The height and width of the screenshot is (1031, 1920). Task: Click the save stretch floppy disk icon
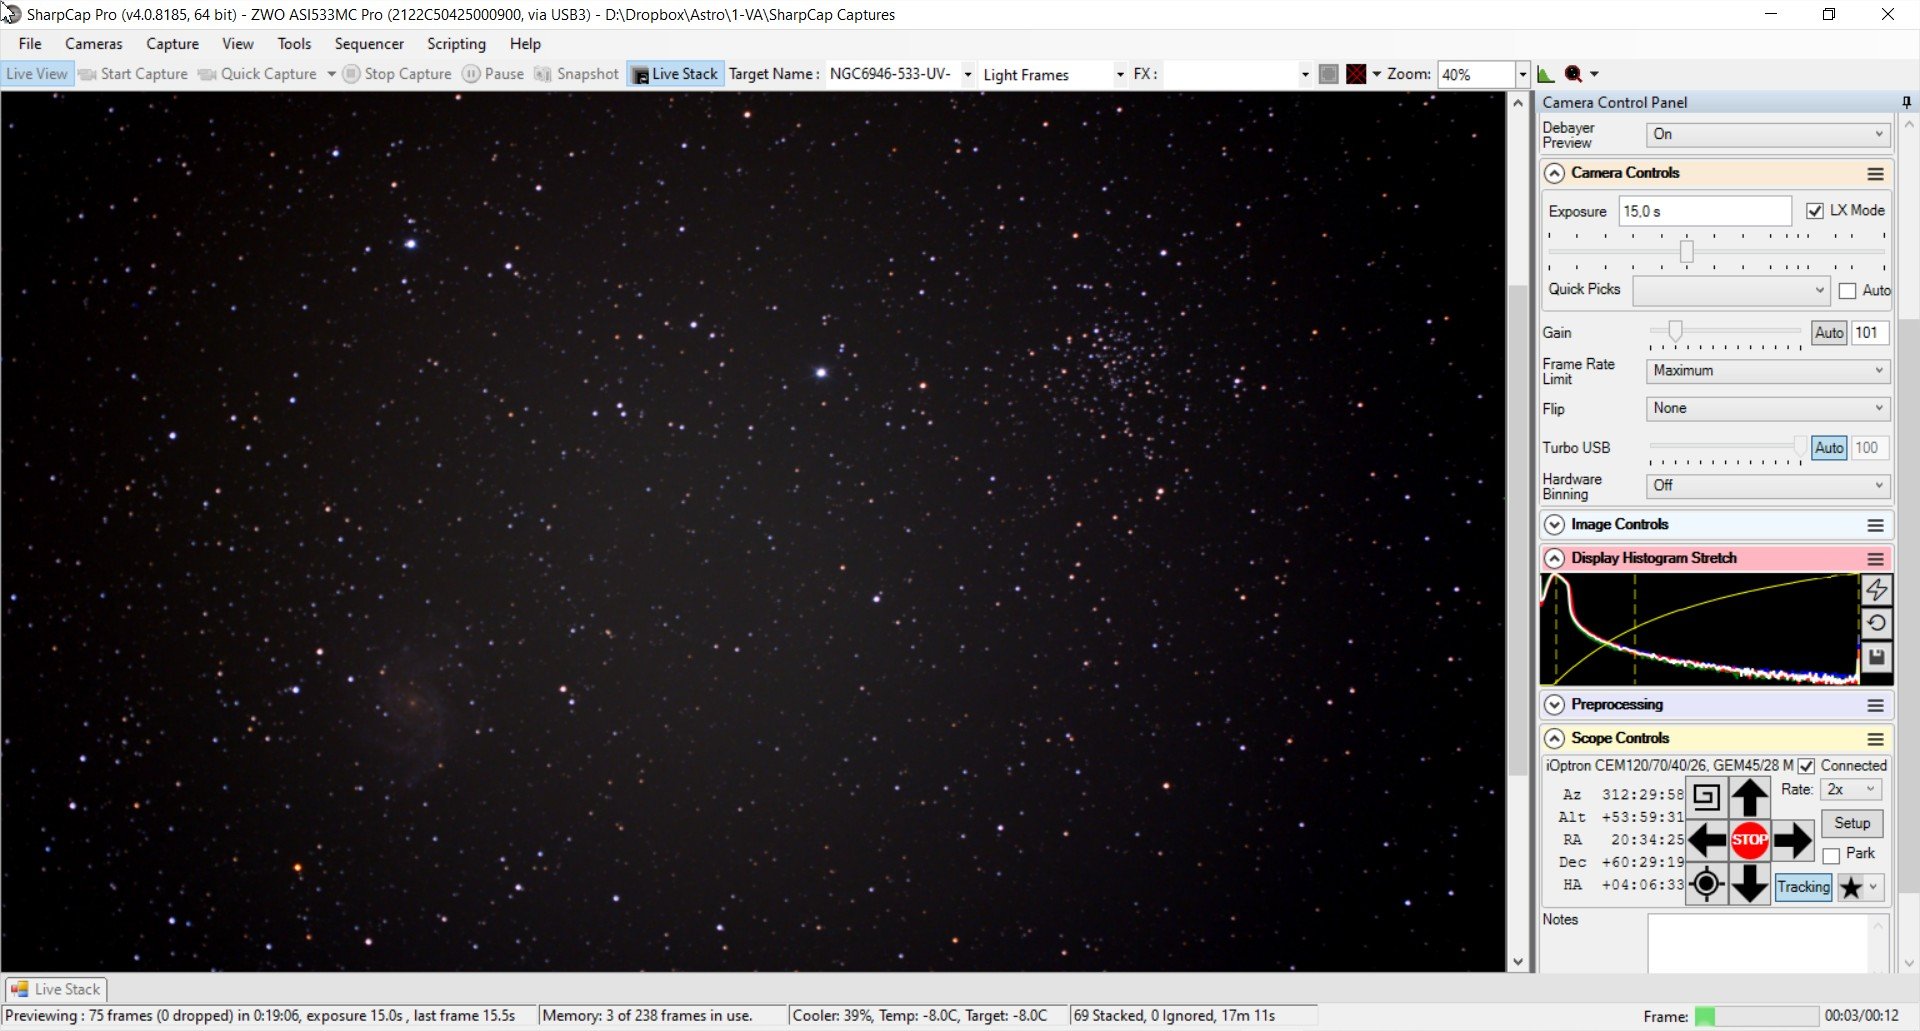point(1877,657)
